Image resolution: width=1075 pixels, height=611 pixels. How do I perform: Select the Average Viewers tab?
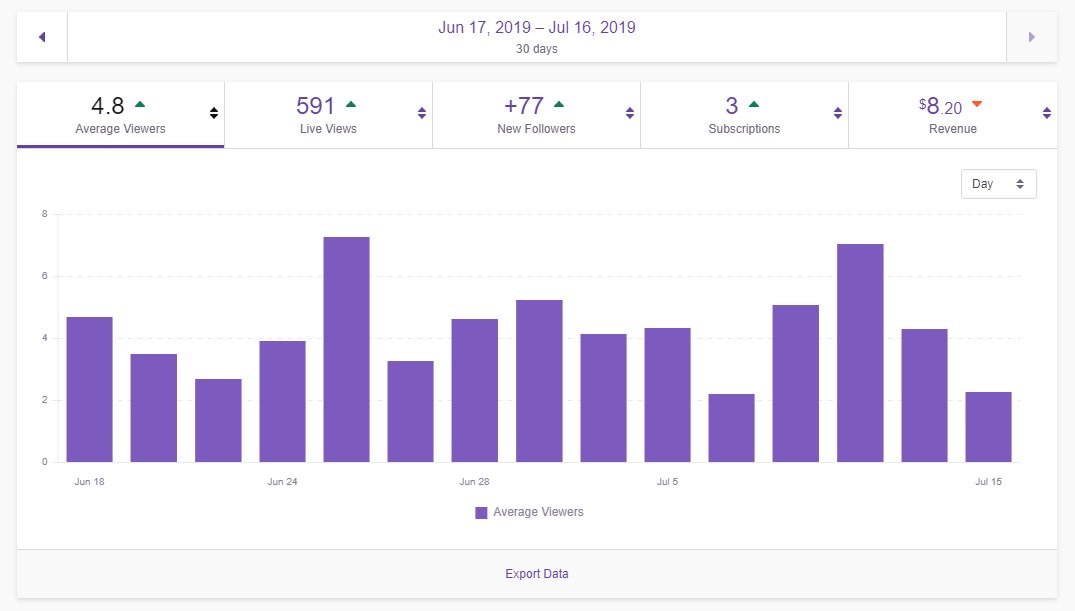(121, 115)
